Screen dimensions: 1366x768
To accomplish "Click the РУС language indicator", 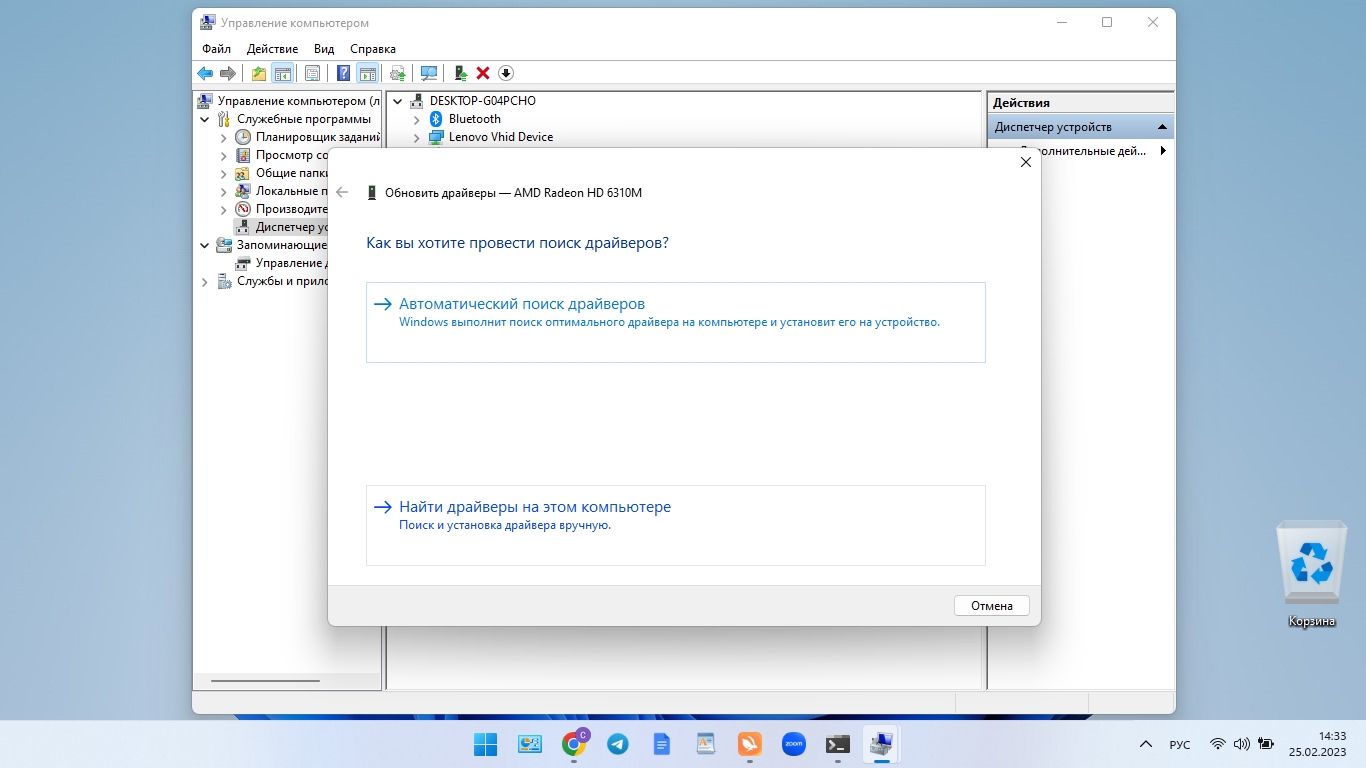I will [x=1180, y=745].
